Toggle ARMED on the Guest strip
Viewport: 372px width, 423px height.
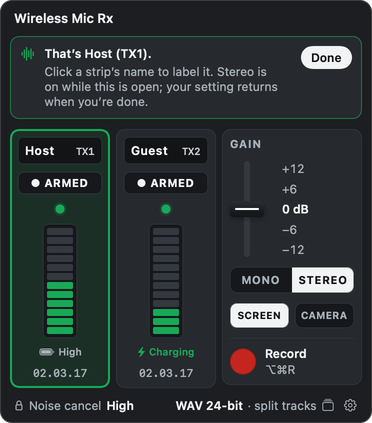[166, 183]
